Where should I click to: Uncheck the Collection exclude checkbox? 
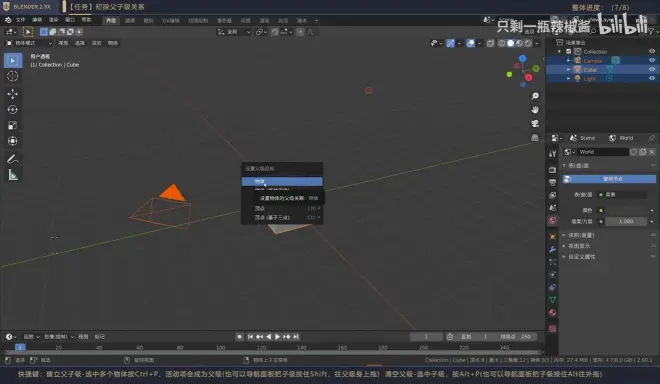[x=569, y=51]
